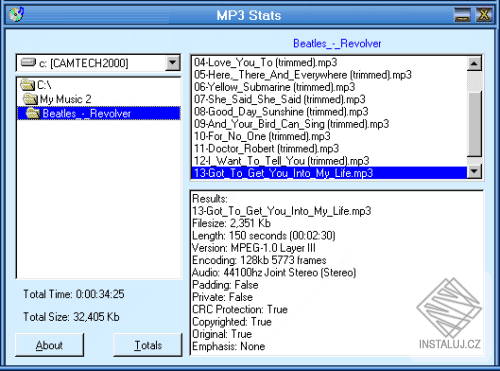This screenshot has height=371, width=500.
Task: Click the Filesize: 2,351 Kb line
Action: [232, 223]
